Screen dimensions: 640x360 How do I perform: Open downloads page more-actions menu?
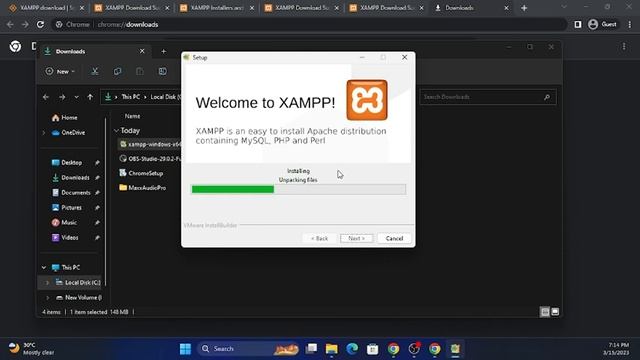tap(624, 47)
